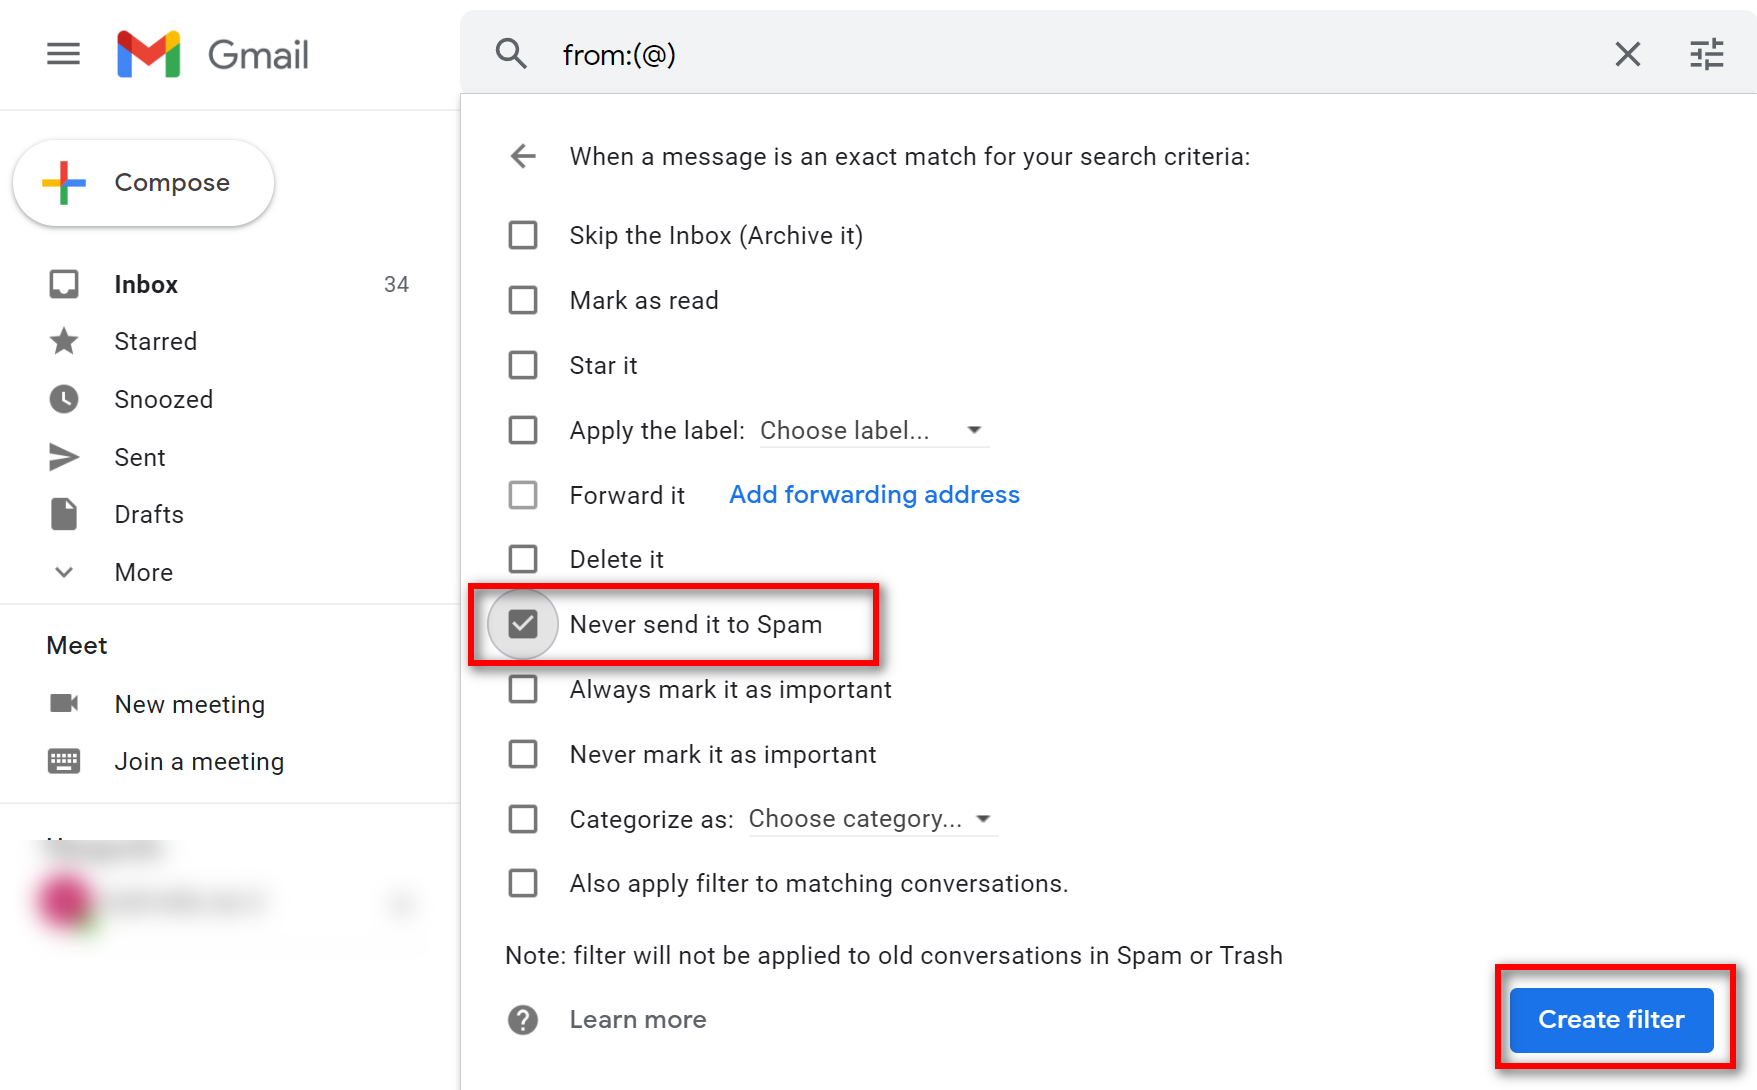Go back using the left arrow
The height and width of the screenshot is (1090, 1757).
pos(523,156)
